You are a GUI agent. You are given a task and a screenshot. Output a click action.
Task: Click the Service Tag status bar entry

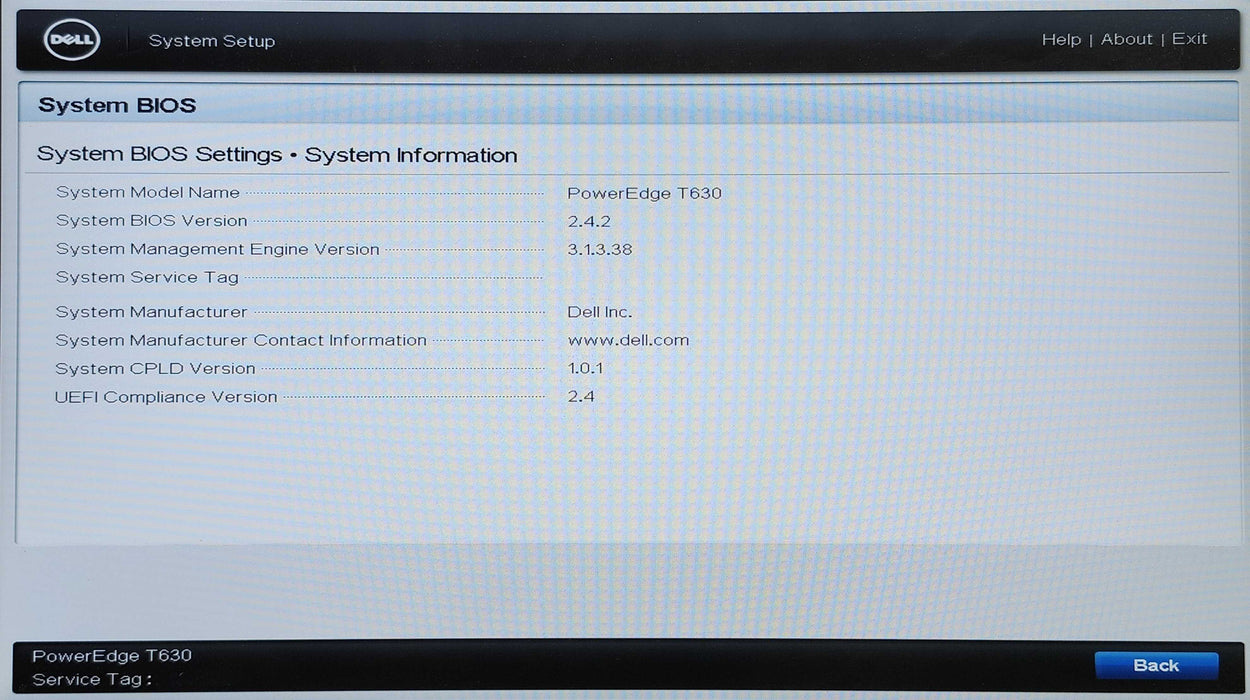(92, 680)
